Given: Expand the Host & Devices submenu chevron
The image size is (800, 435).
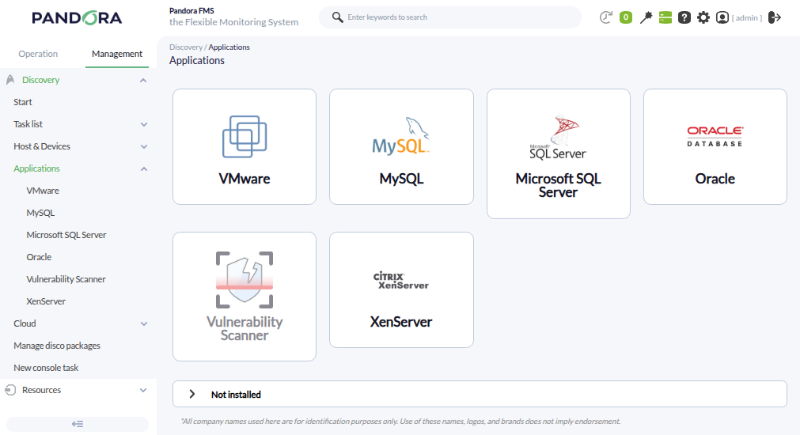Looking at the screenshot, I should (144, 146).
